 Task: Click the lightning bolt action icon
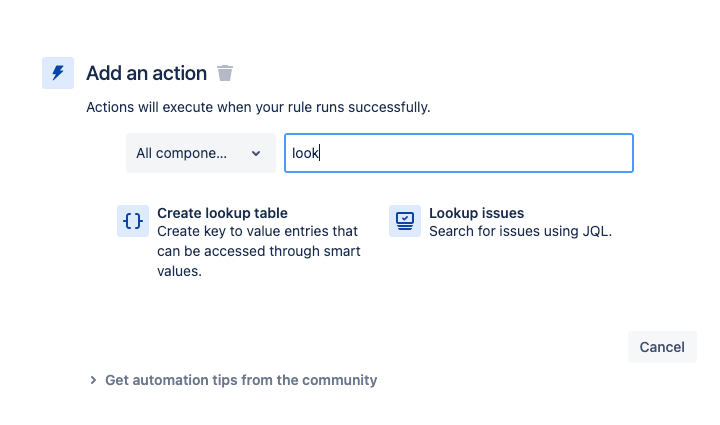point(58,73)
